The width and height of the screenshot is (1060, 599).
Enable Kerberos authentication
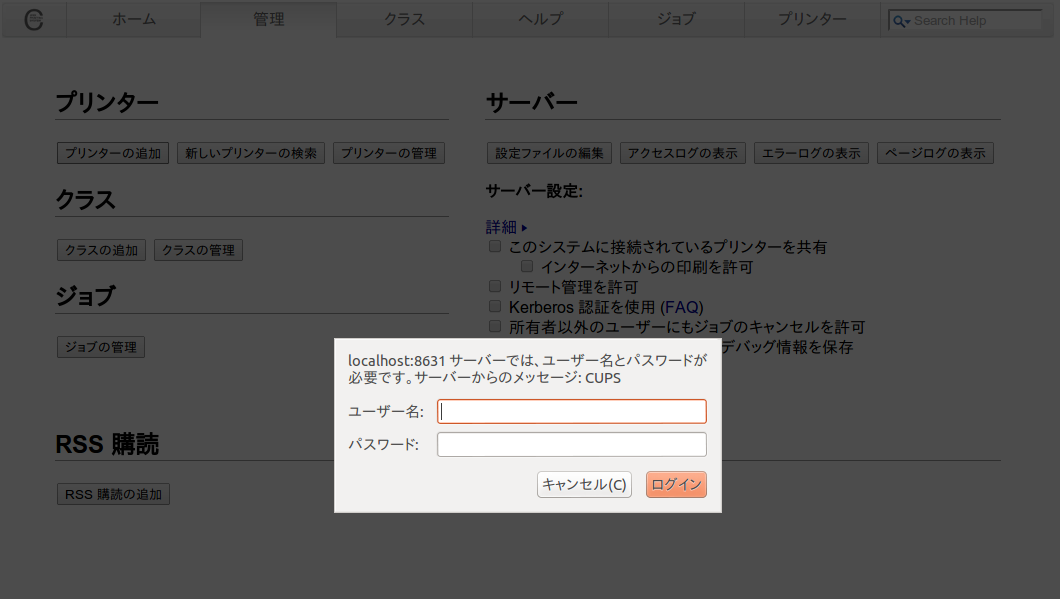coord(495,306)
